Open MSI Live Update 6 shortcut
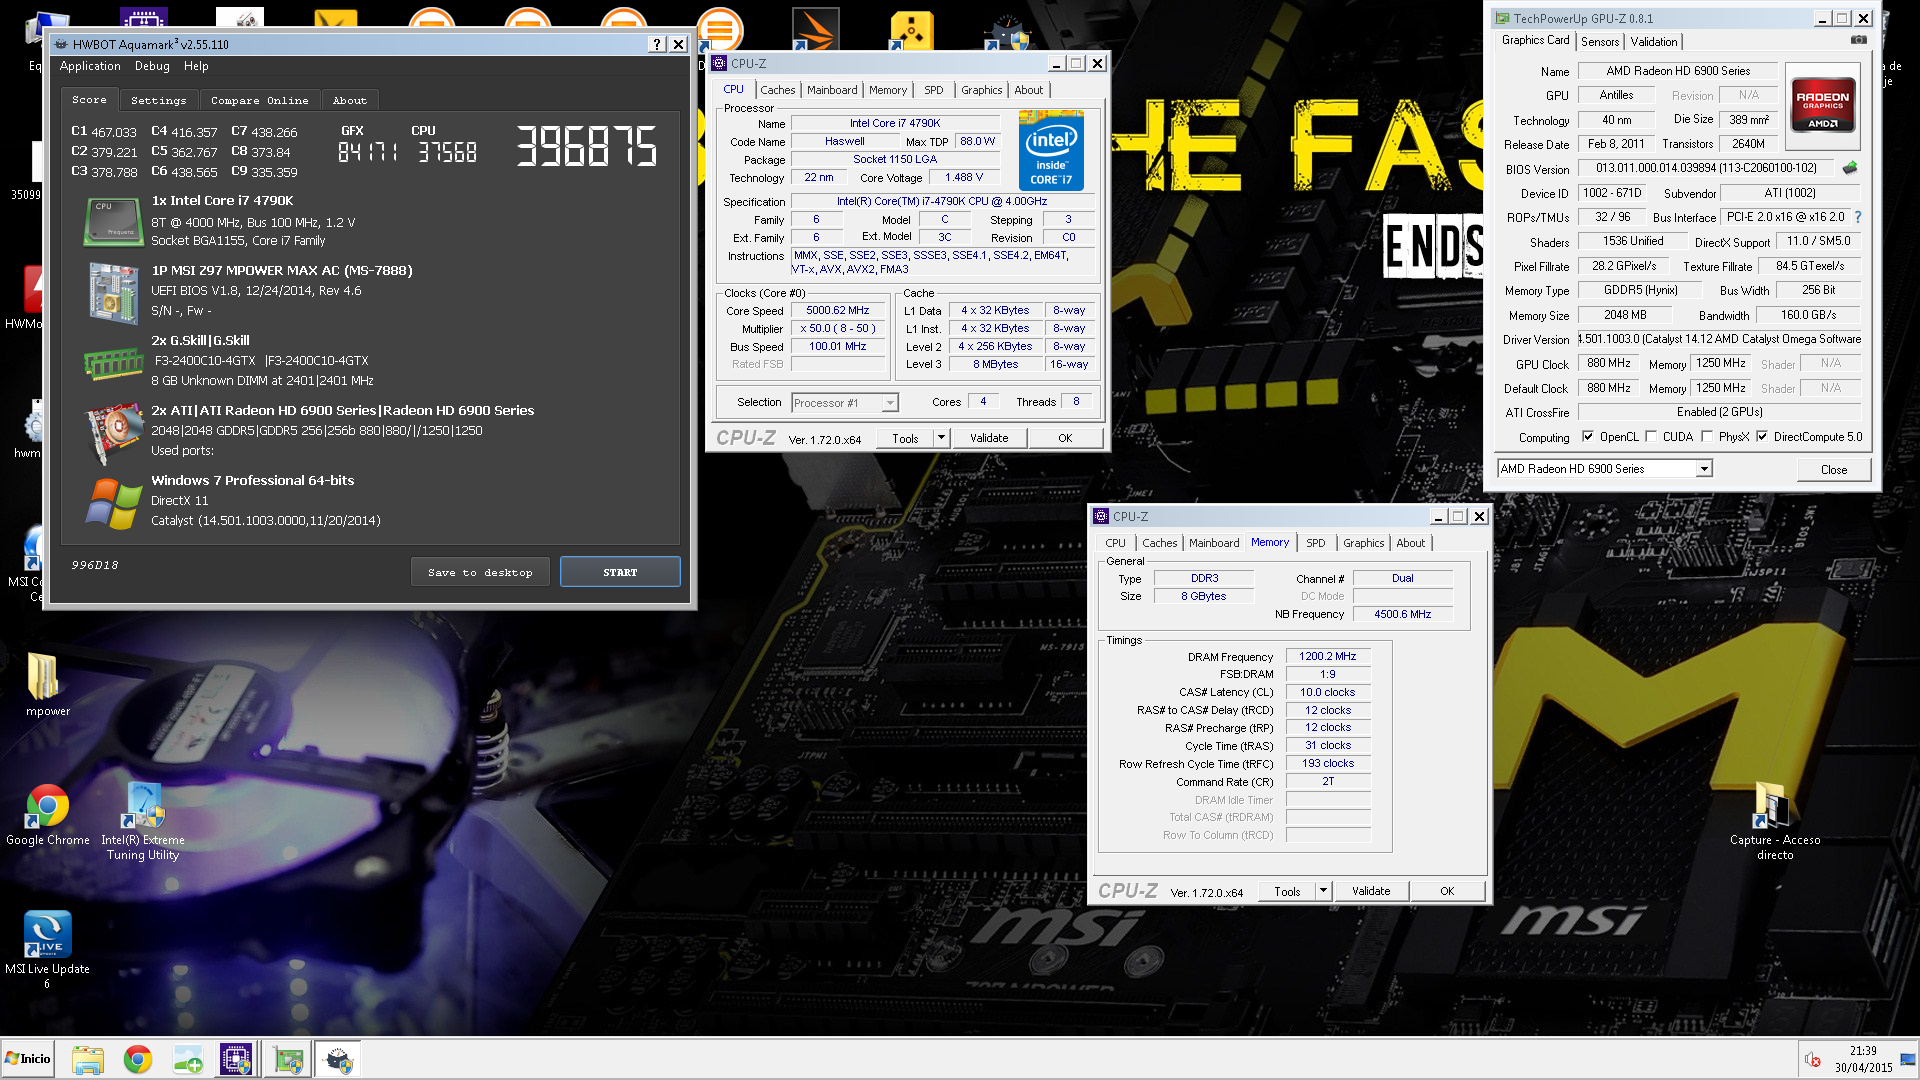The width and height of the screenshot is (1920, 1080). 47,950
